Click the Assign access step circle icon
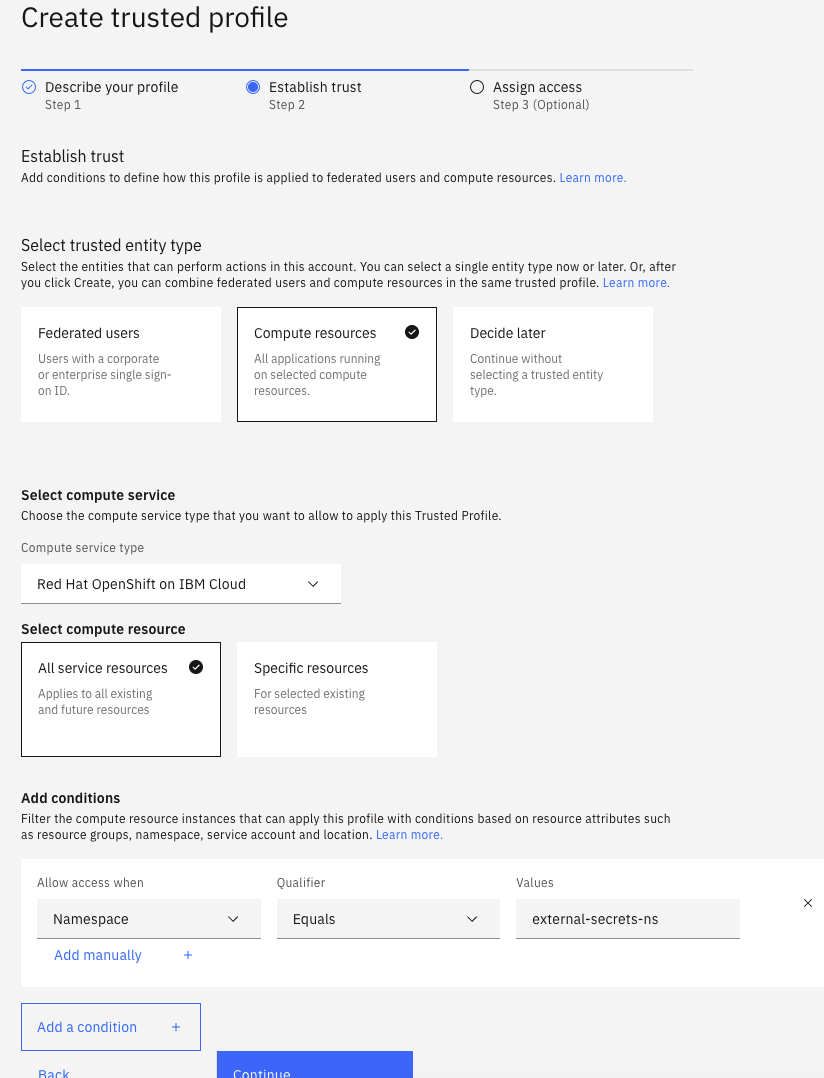This screenshot has height=1078, width=824. (x=477, y=87)
